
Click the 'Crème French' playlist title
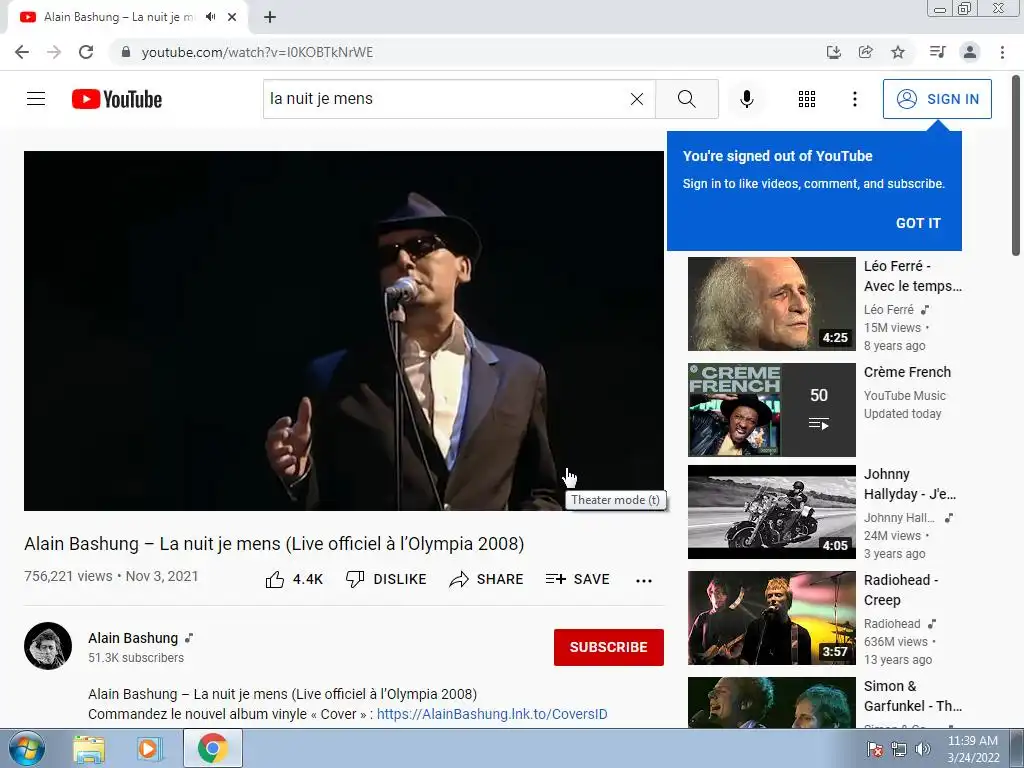click(907, 372)
